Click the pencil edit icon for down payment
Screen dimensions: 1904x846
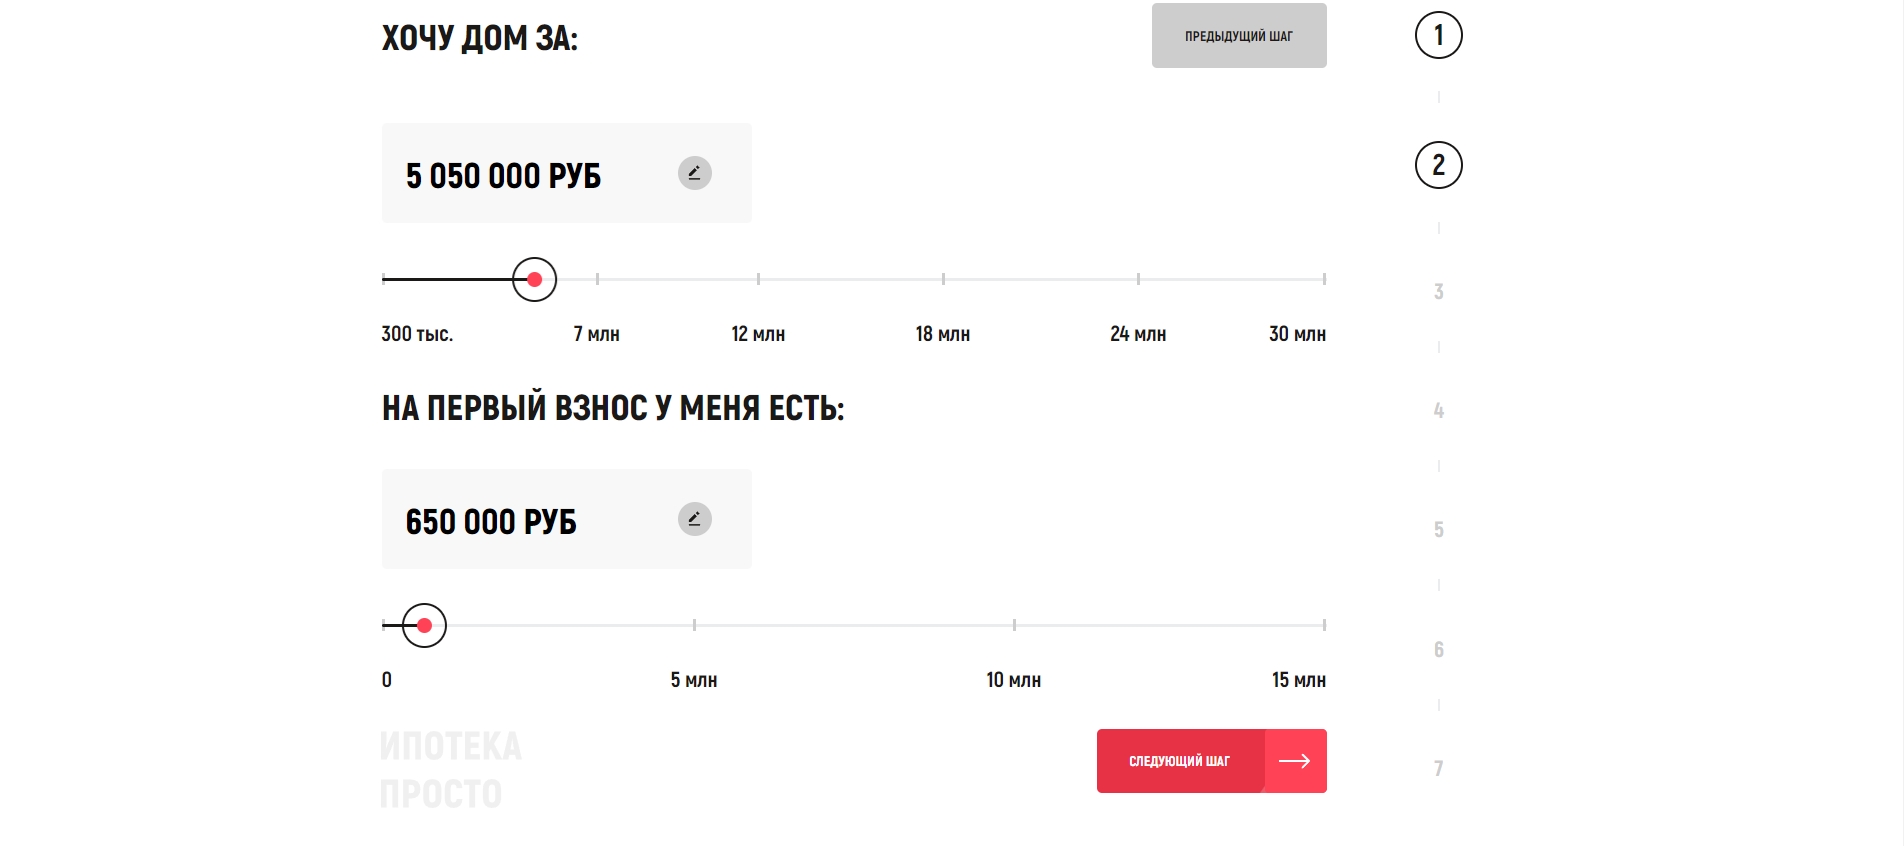coord(695,519)
